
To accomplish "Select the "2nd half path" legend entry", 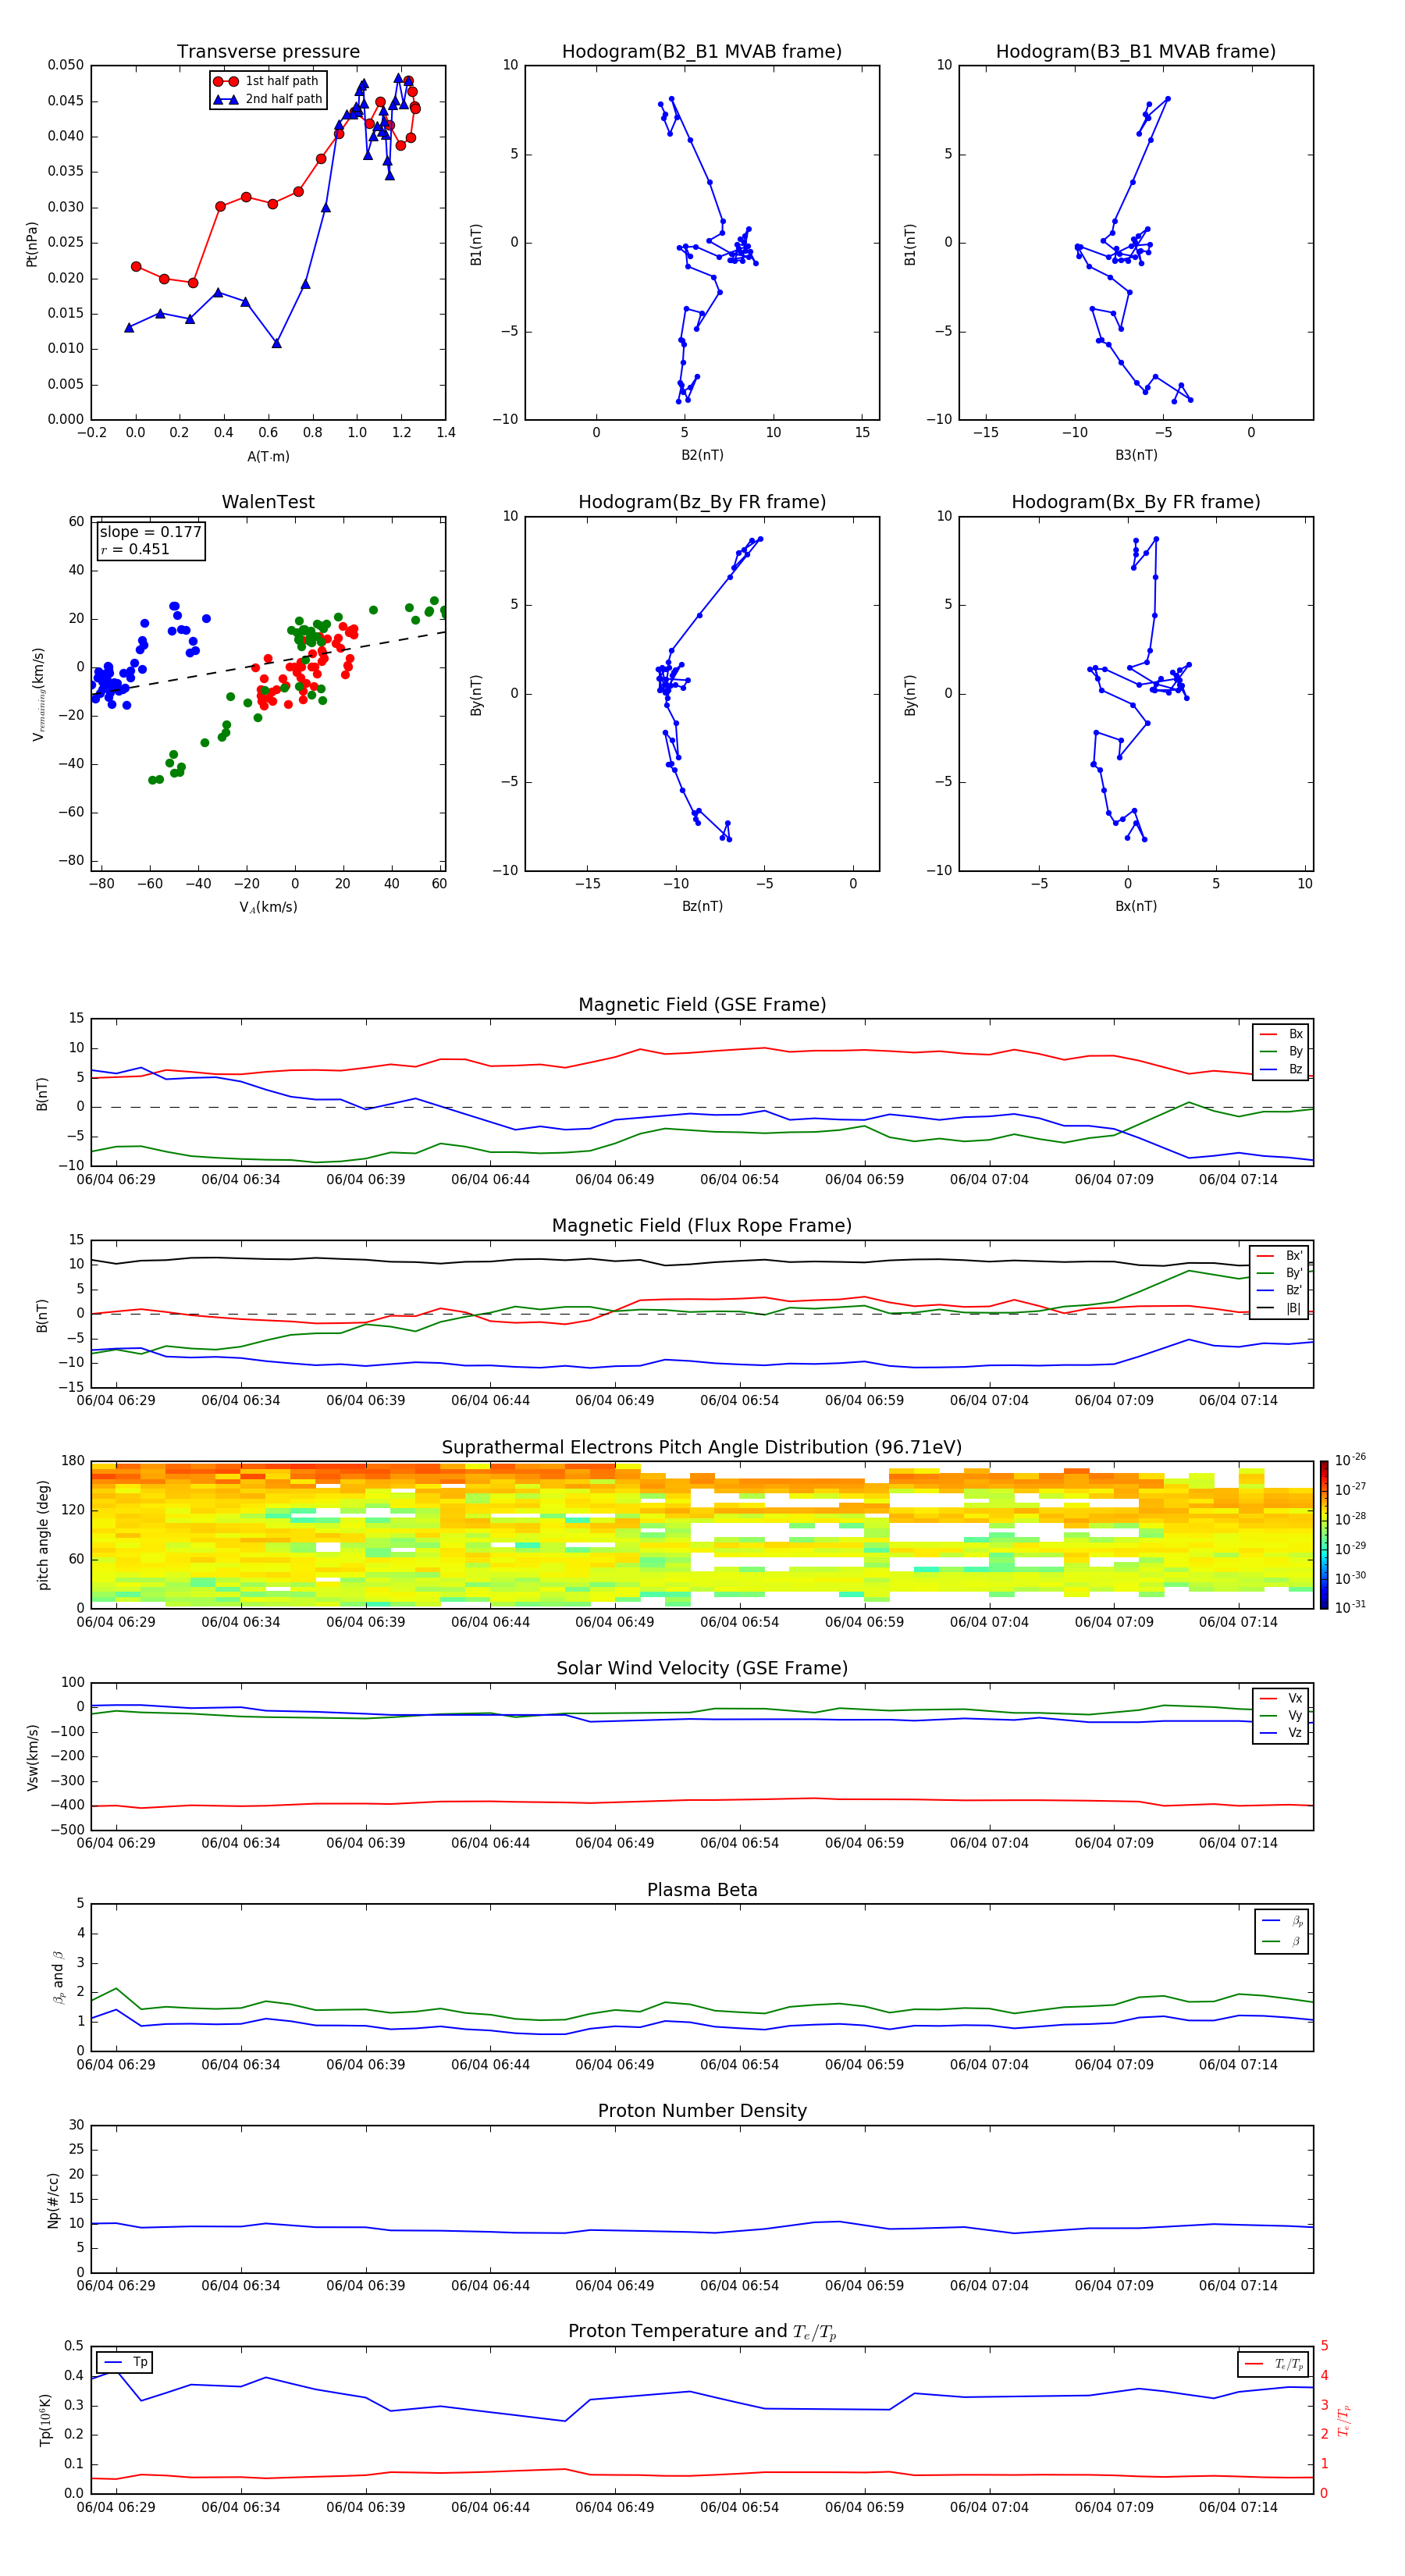I will pyautogui.click(x=268, y=99).
